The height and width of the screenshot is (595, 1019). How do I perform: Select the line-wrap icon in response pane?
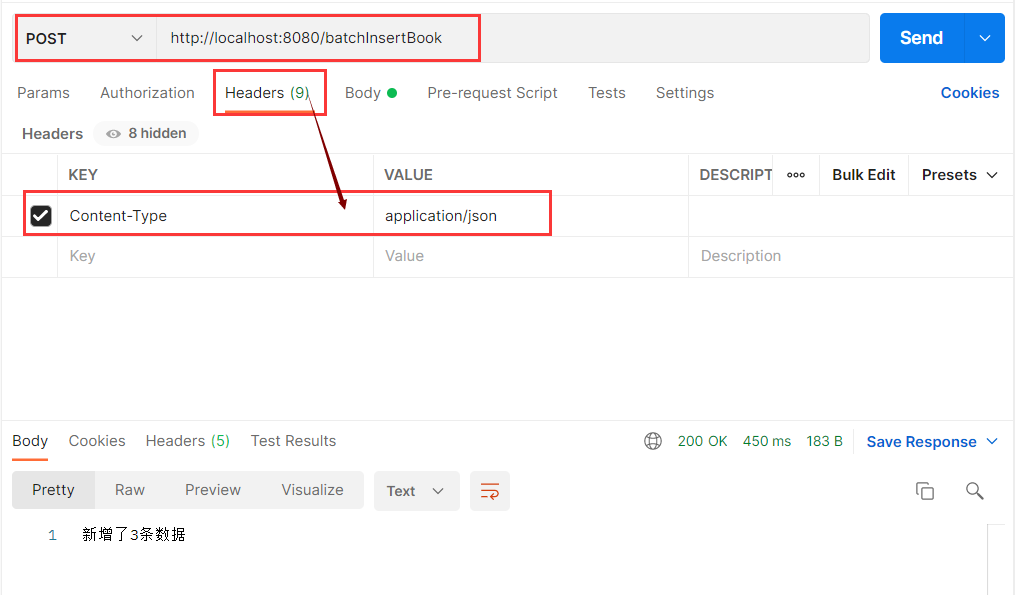coord(489,490)
